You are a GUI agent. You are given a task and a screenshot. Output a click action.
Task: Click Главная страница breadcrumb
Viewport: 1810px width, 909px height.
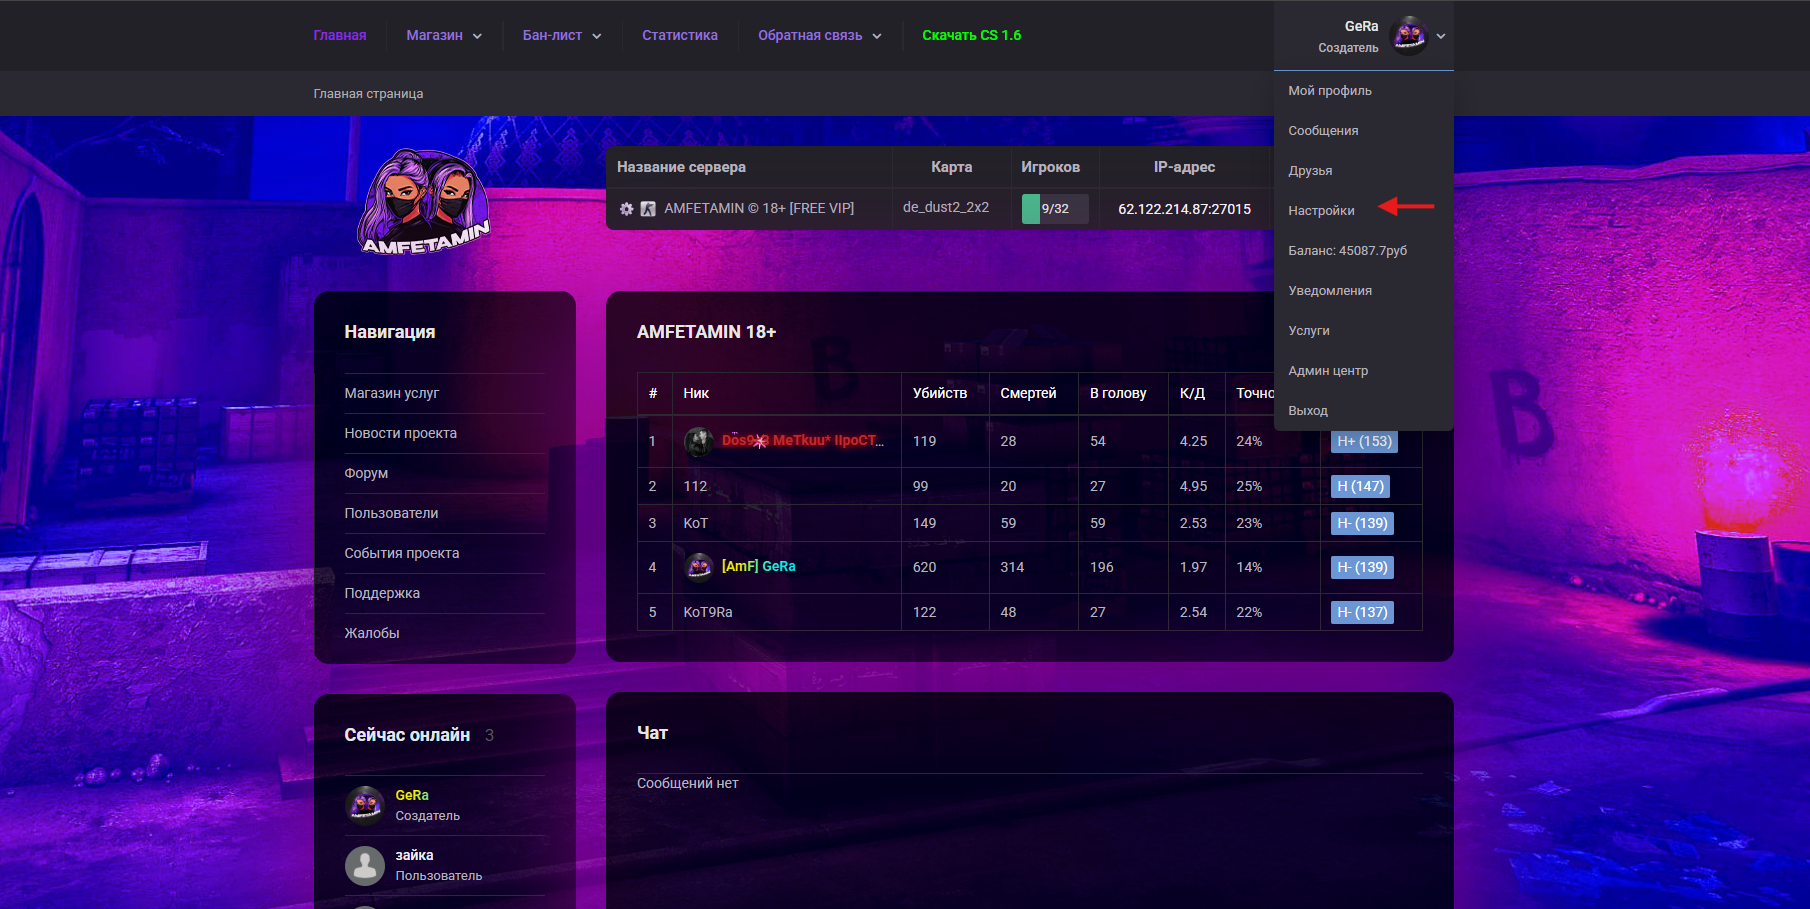click(368, 94)
